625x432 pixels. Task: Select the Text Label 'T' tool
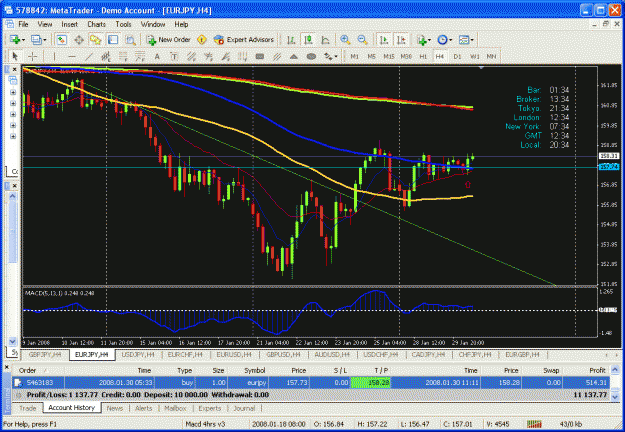coord(174,57)
